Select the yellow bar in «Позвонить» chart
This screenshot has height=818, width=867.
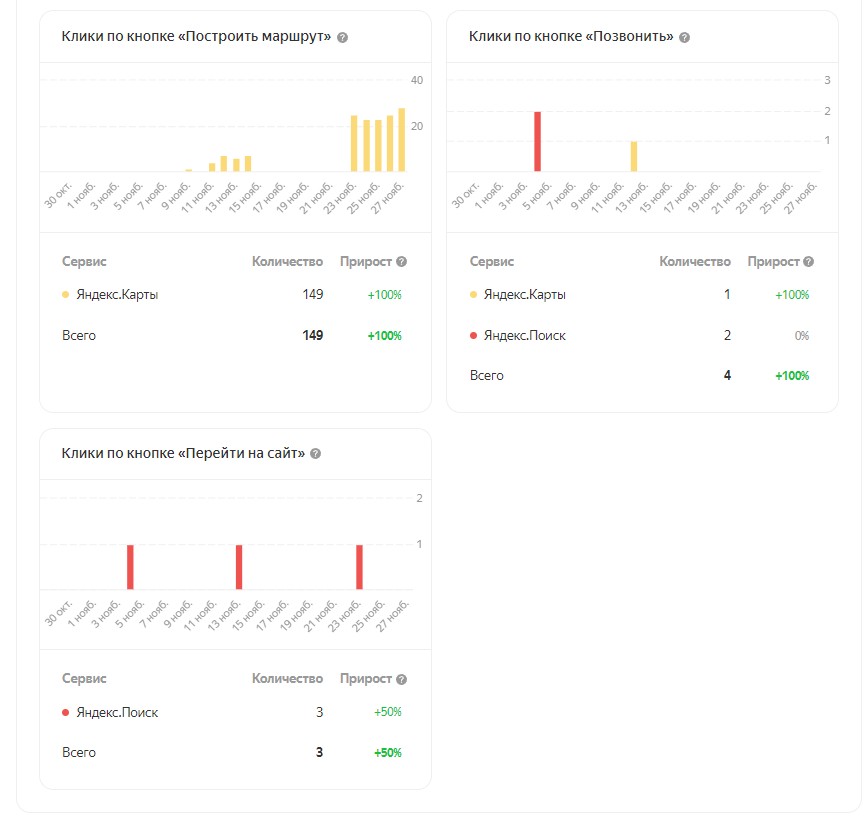click(x=634, y=157)
